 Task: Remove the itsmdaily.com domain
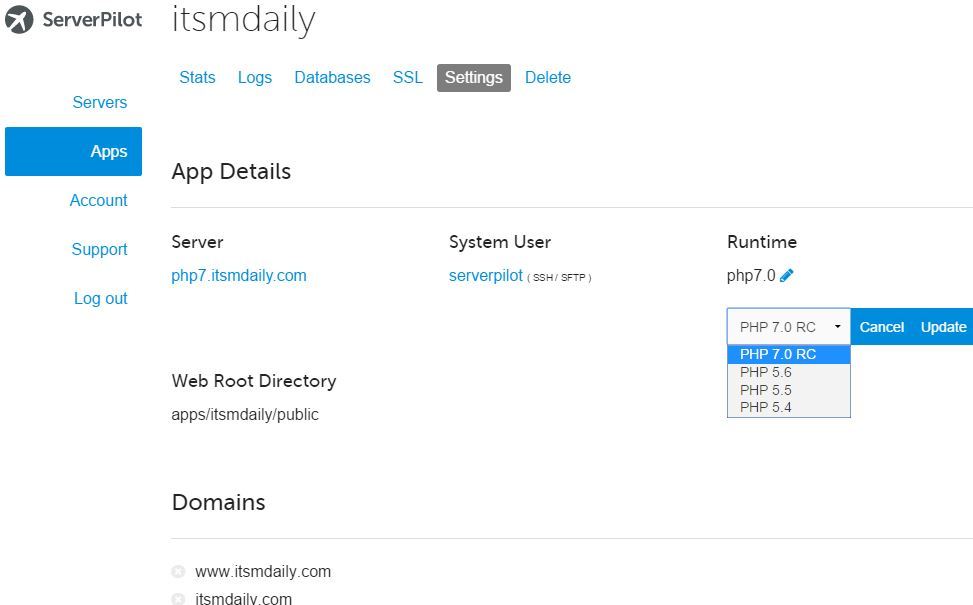(178, 598)
